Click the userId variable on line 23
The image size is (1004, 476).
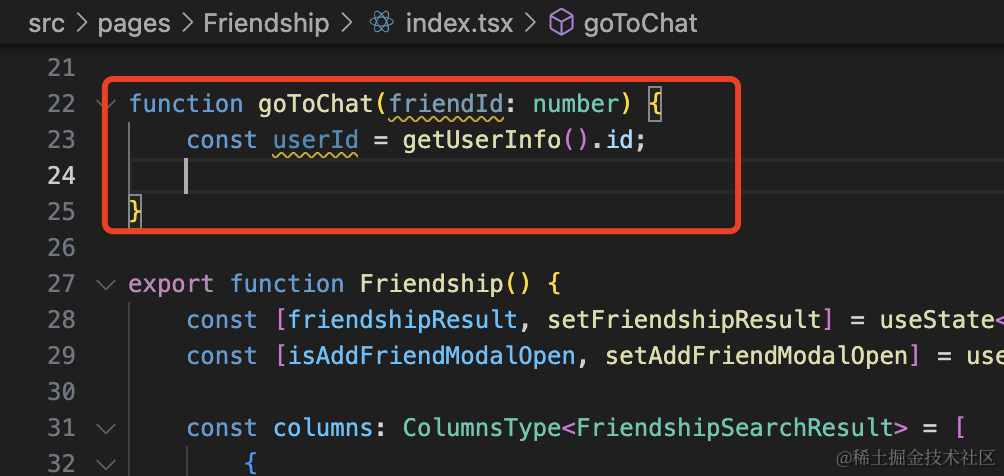[x=315, y=140]
